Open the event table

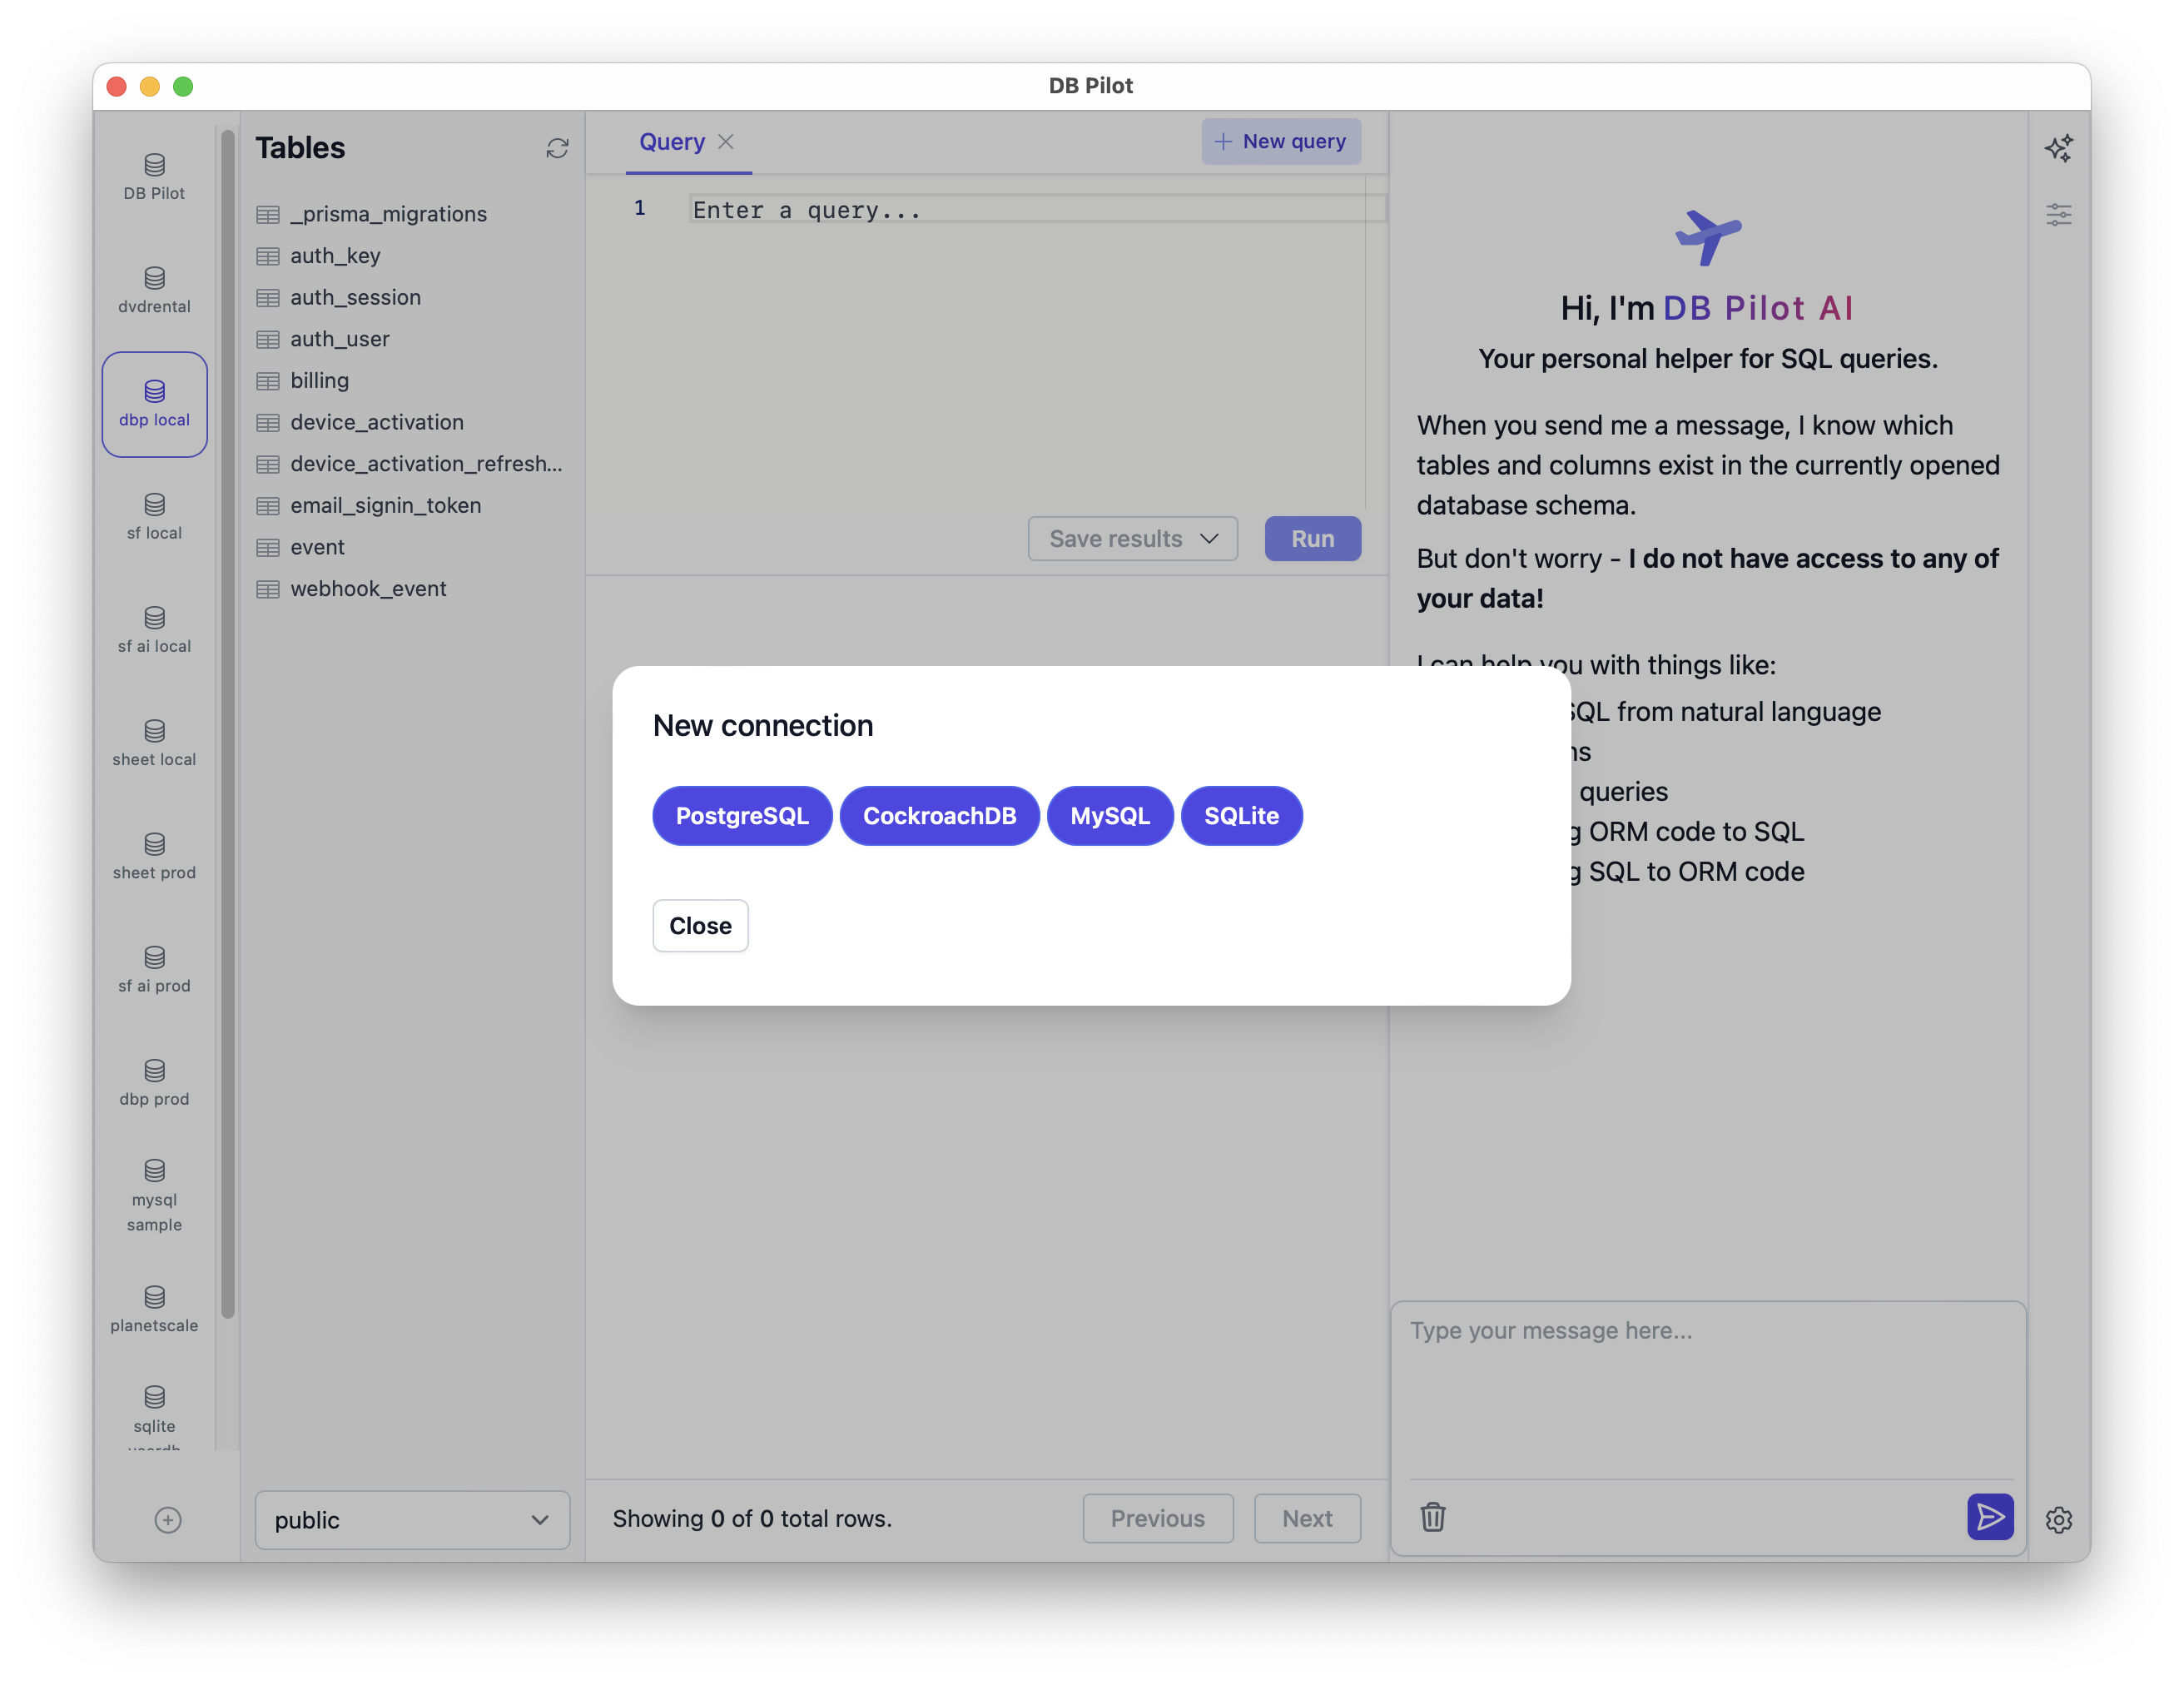pyautogui.click(x=412, y=547)
